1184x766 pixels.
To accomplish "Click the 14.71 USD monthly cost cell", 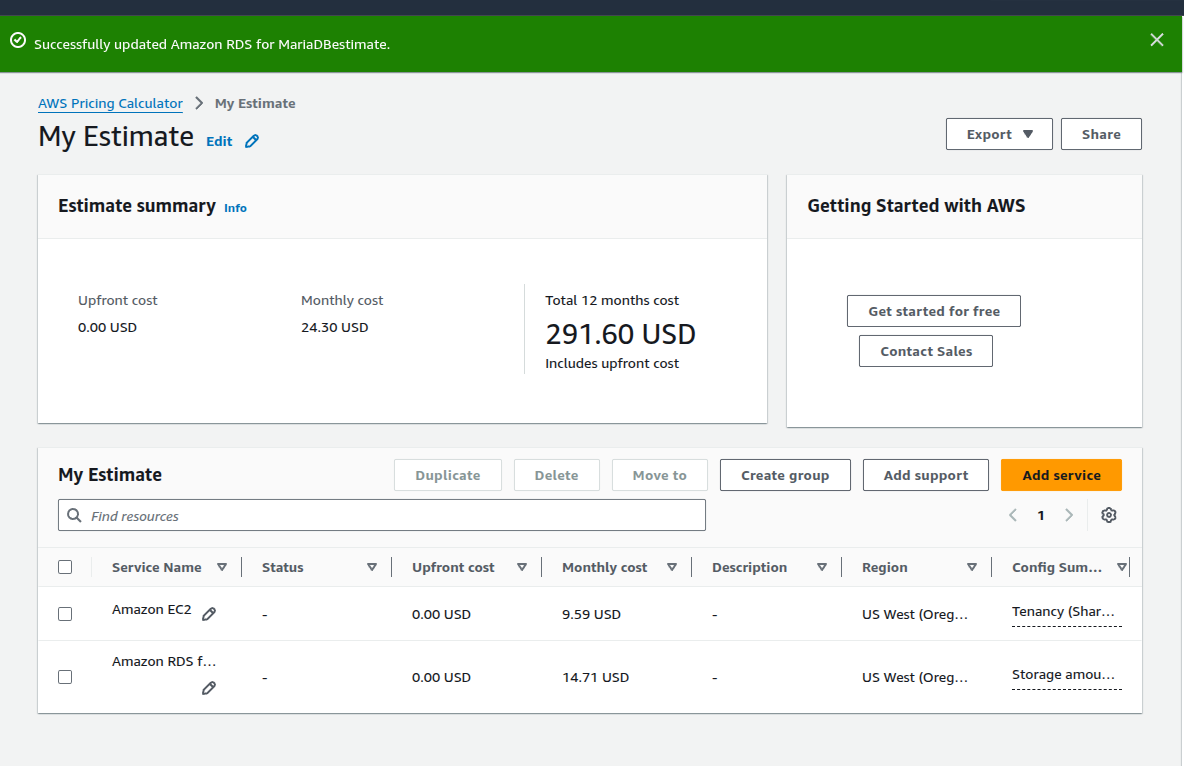I will coord(595,678).
